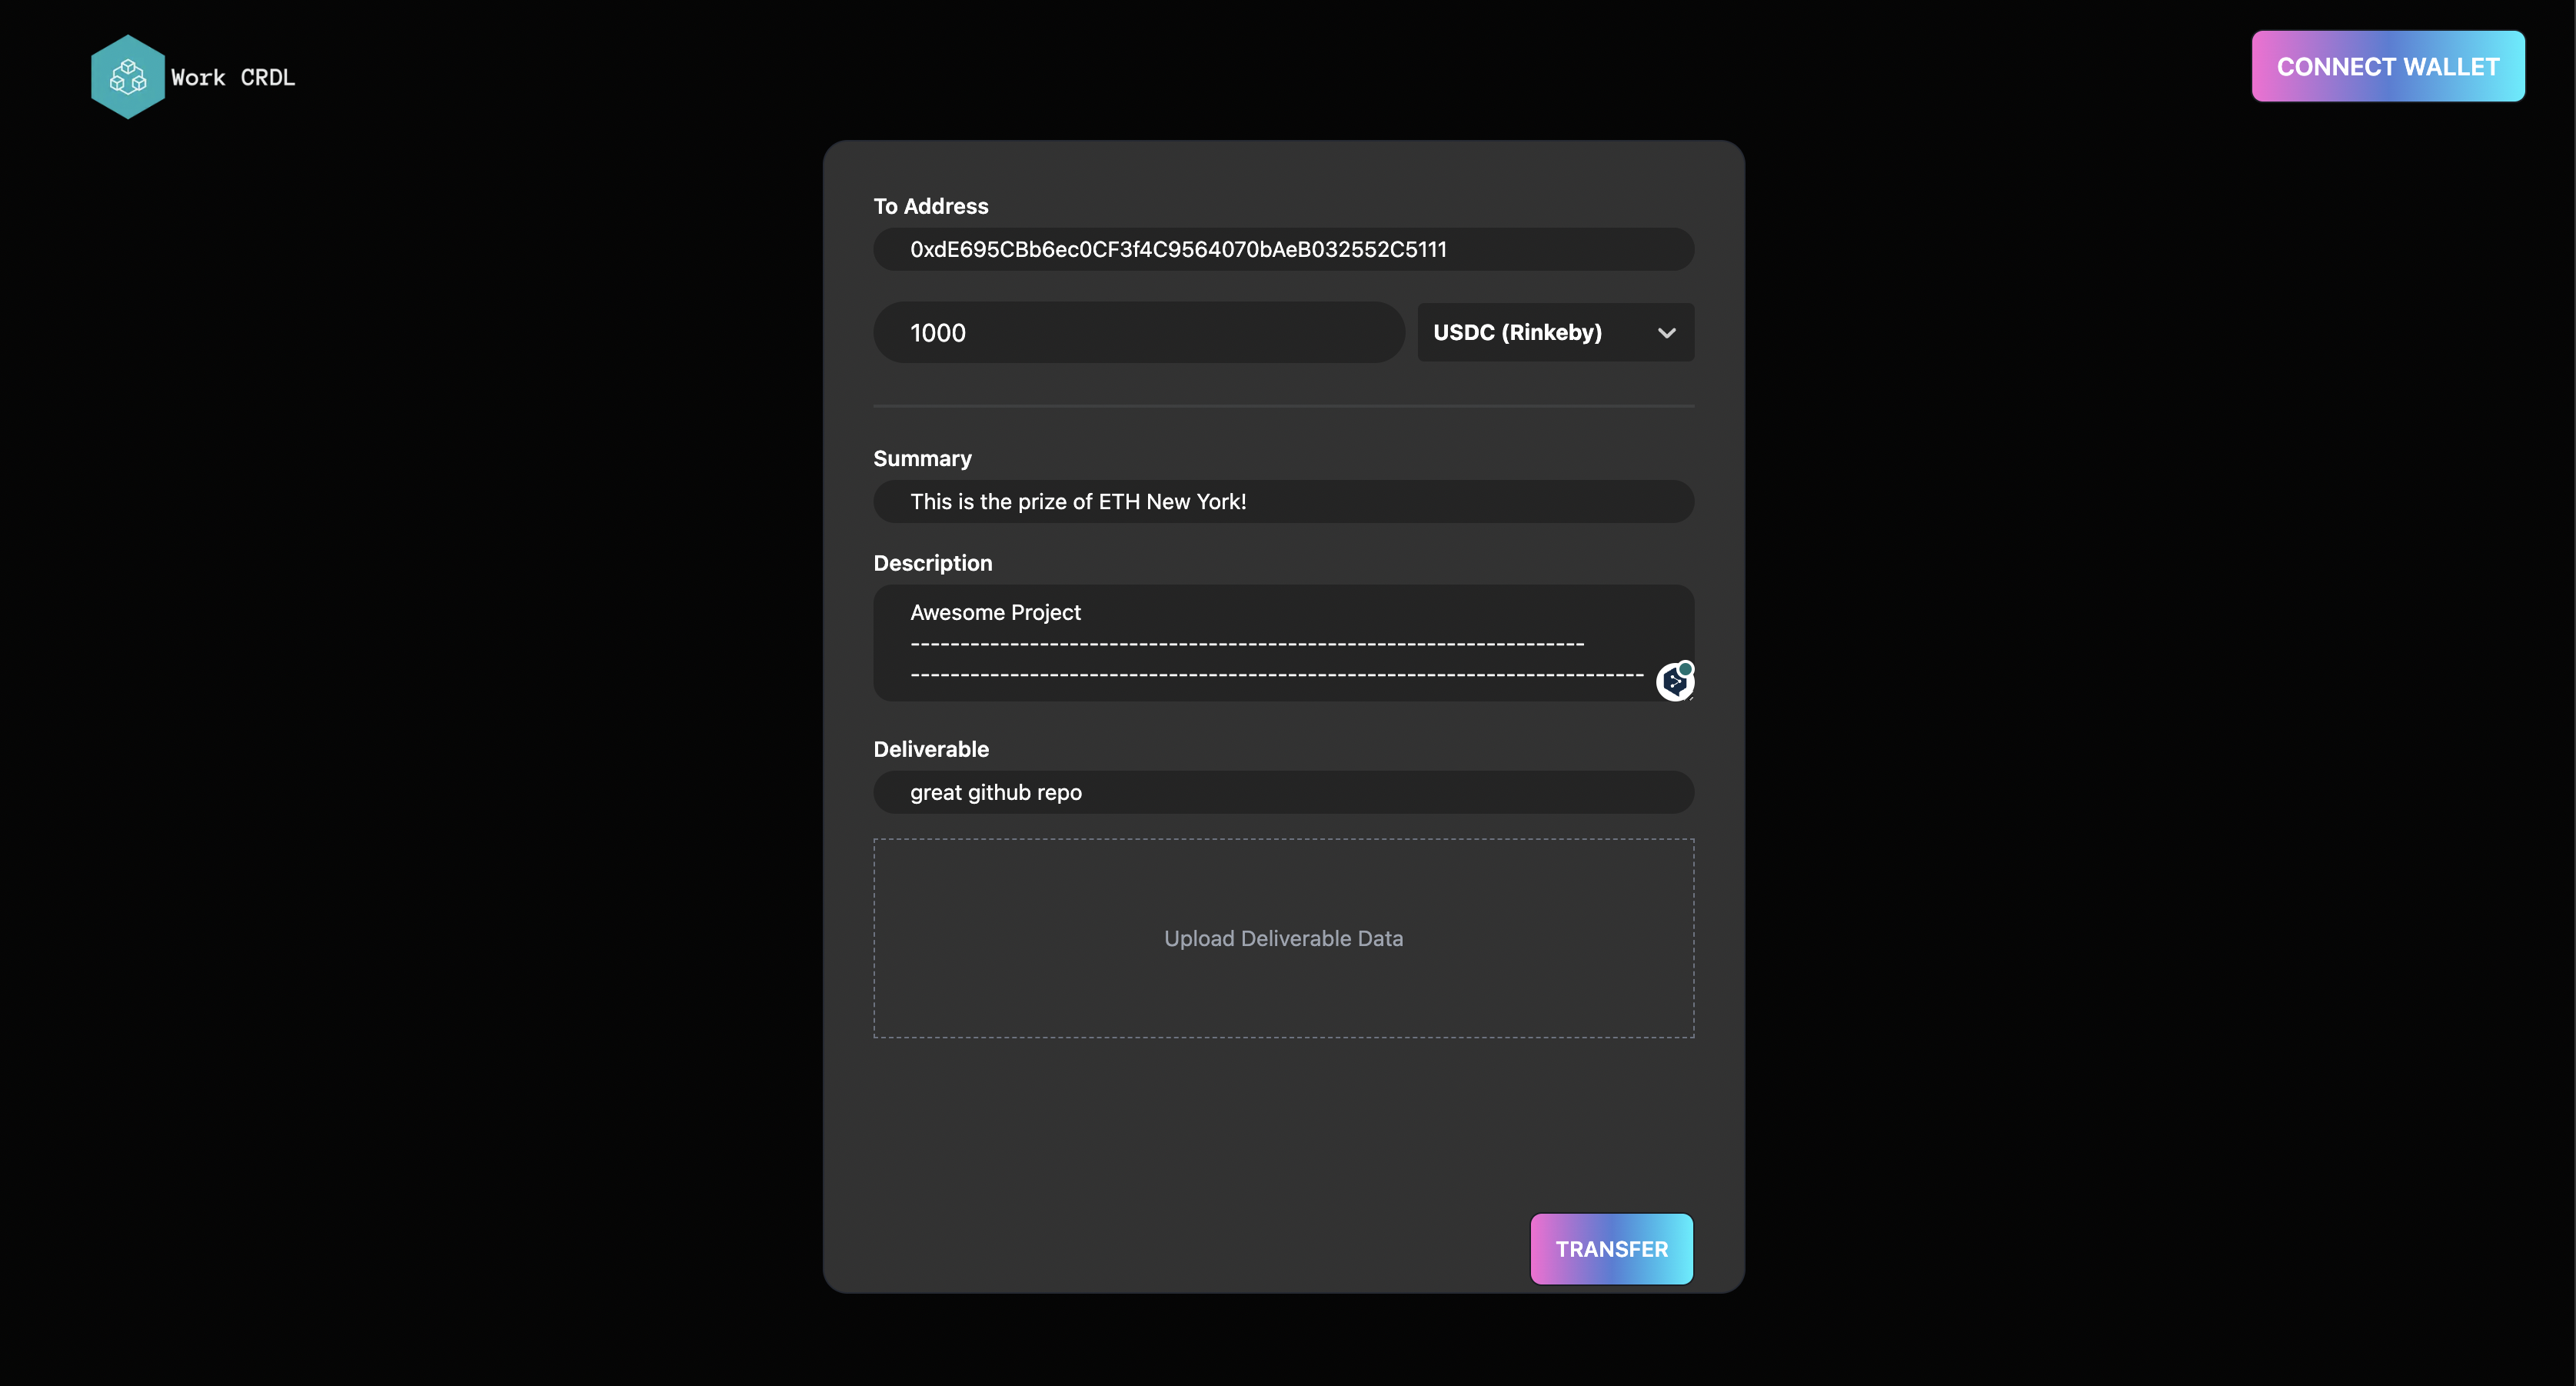
Task: Click the 'Deliverable' label
Action: (x=931, y=749)
